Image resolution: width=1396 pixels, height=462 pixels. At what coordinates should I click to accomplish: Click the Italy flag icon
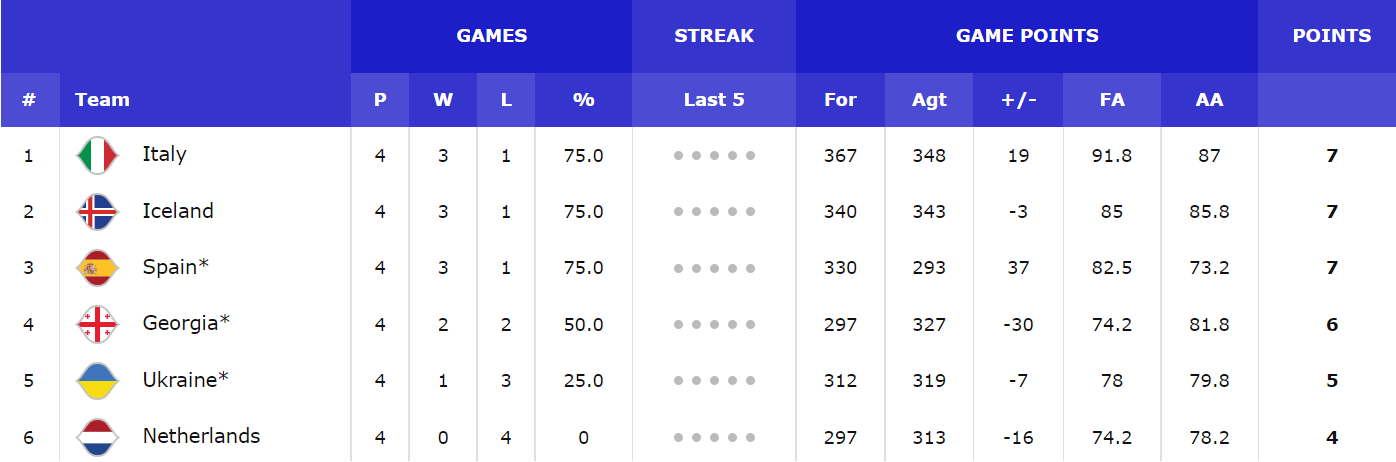(98, 156)
